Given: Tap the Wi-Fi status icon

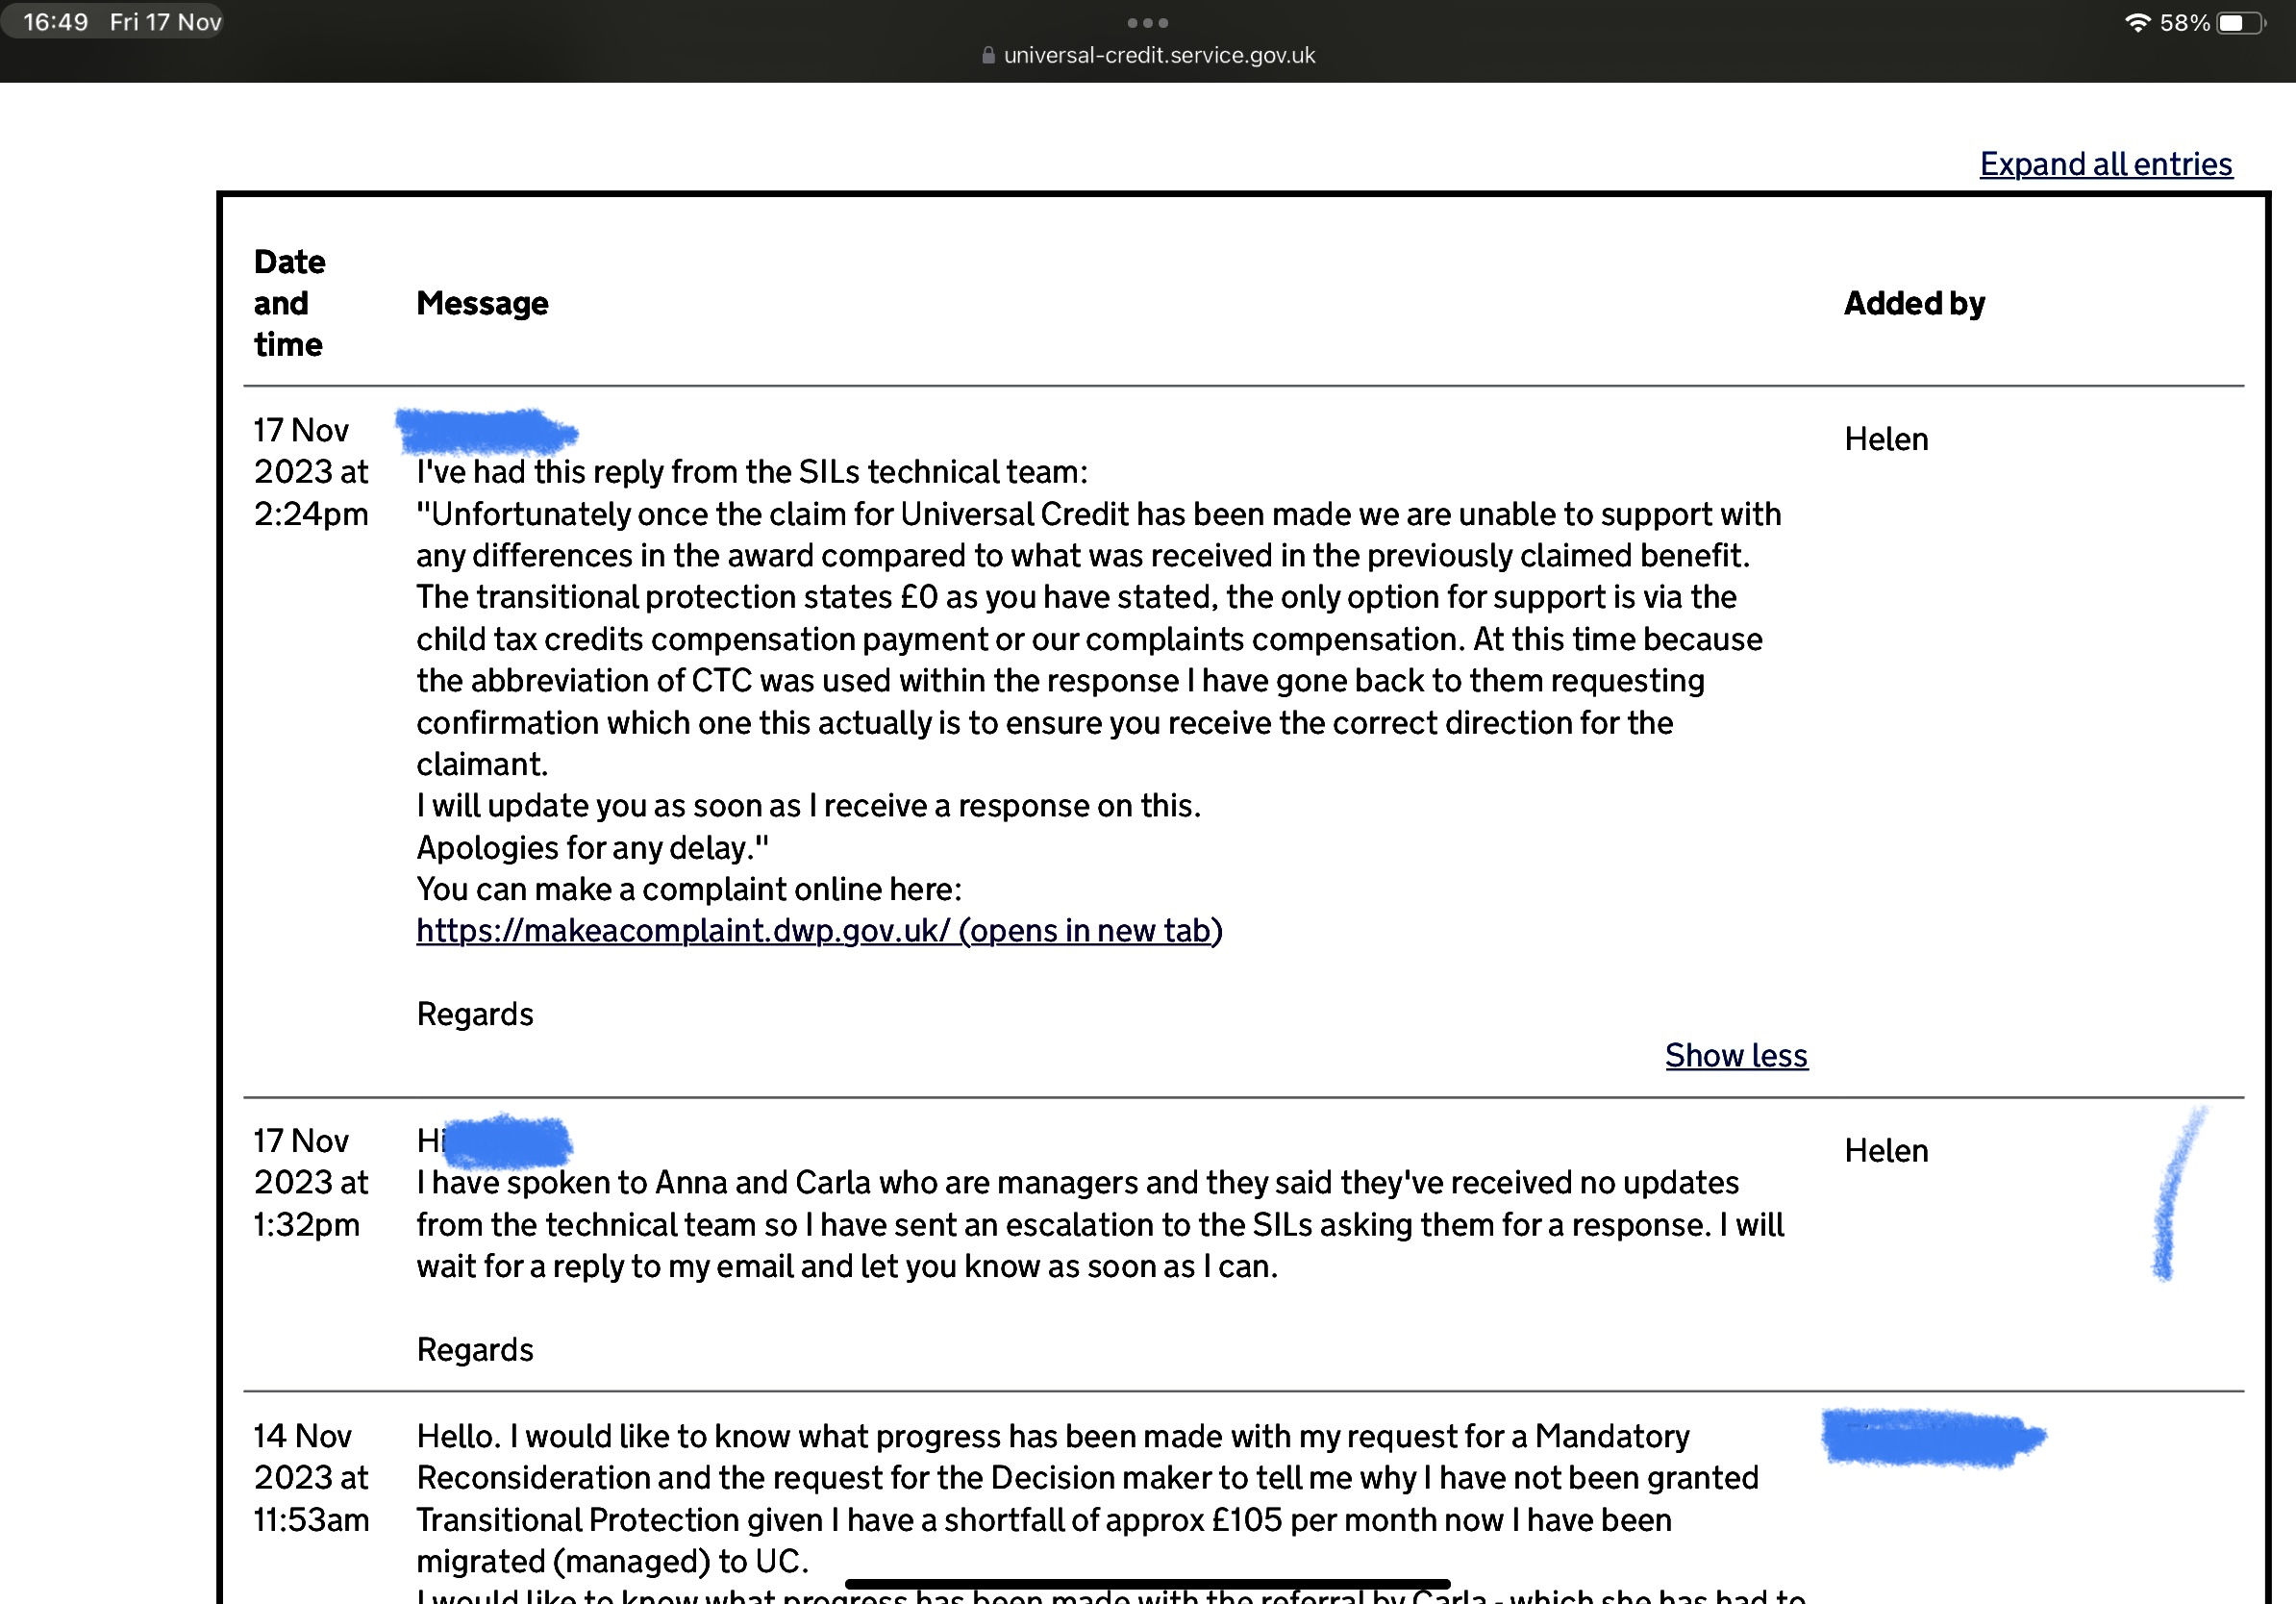Looking at the screenshot, I should click(2137, 22).
